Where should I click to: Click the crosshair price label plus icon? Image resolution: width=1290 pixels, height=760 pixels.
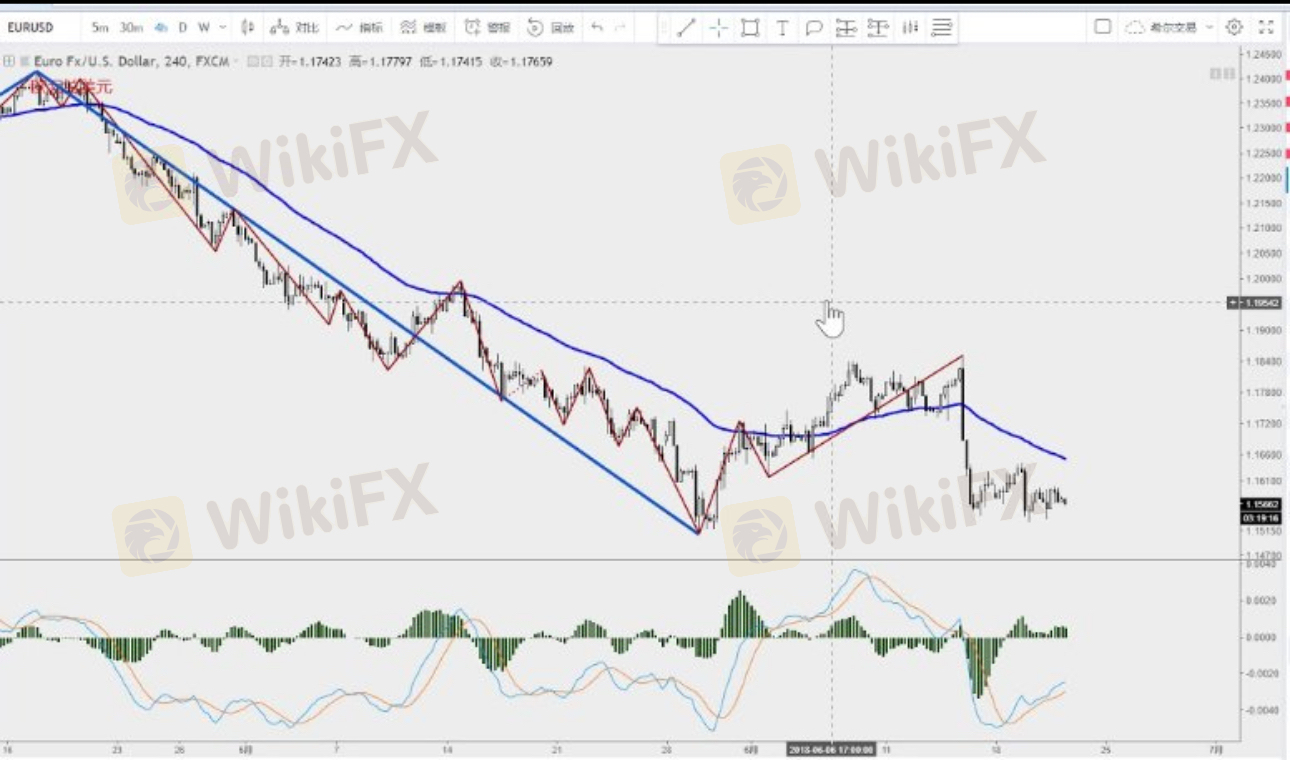(x=1233, y=303)
